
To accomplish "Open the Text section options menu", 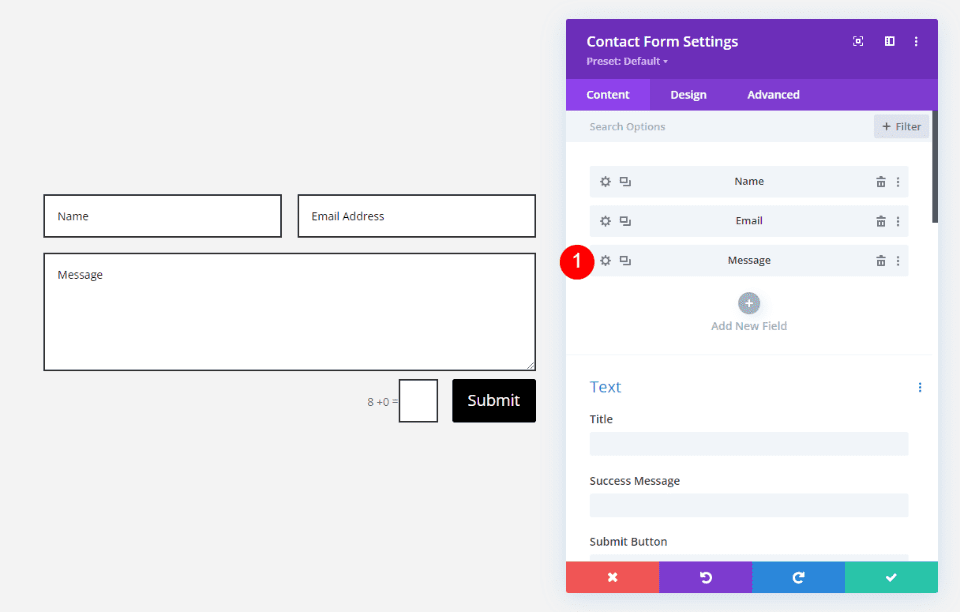I will click(920, 387).
